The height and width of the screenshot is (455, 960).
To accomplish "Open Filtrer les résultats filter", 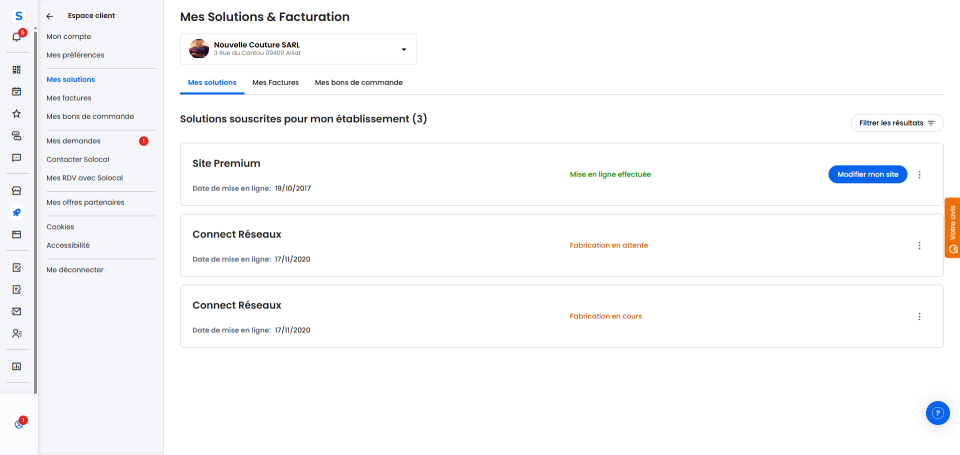I will pos(896,123).
